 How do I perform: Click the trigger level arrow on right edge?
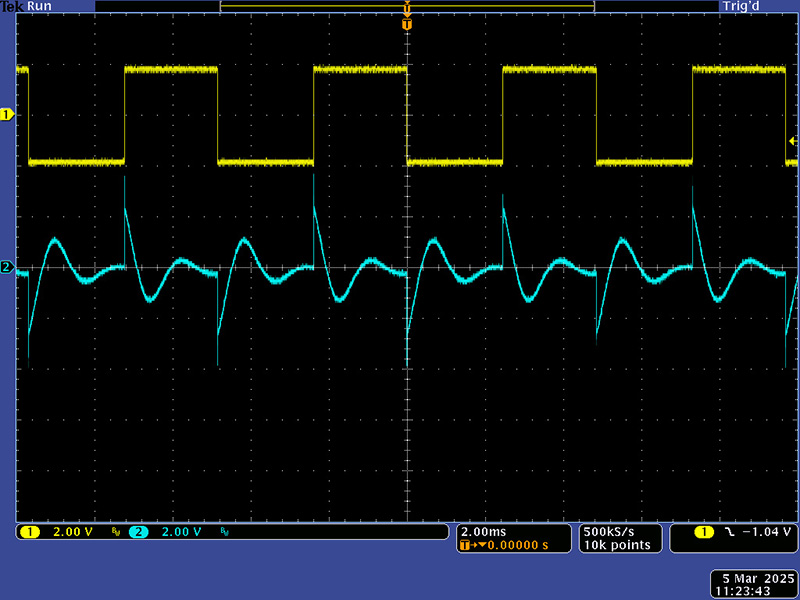point(792,145)
